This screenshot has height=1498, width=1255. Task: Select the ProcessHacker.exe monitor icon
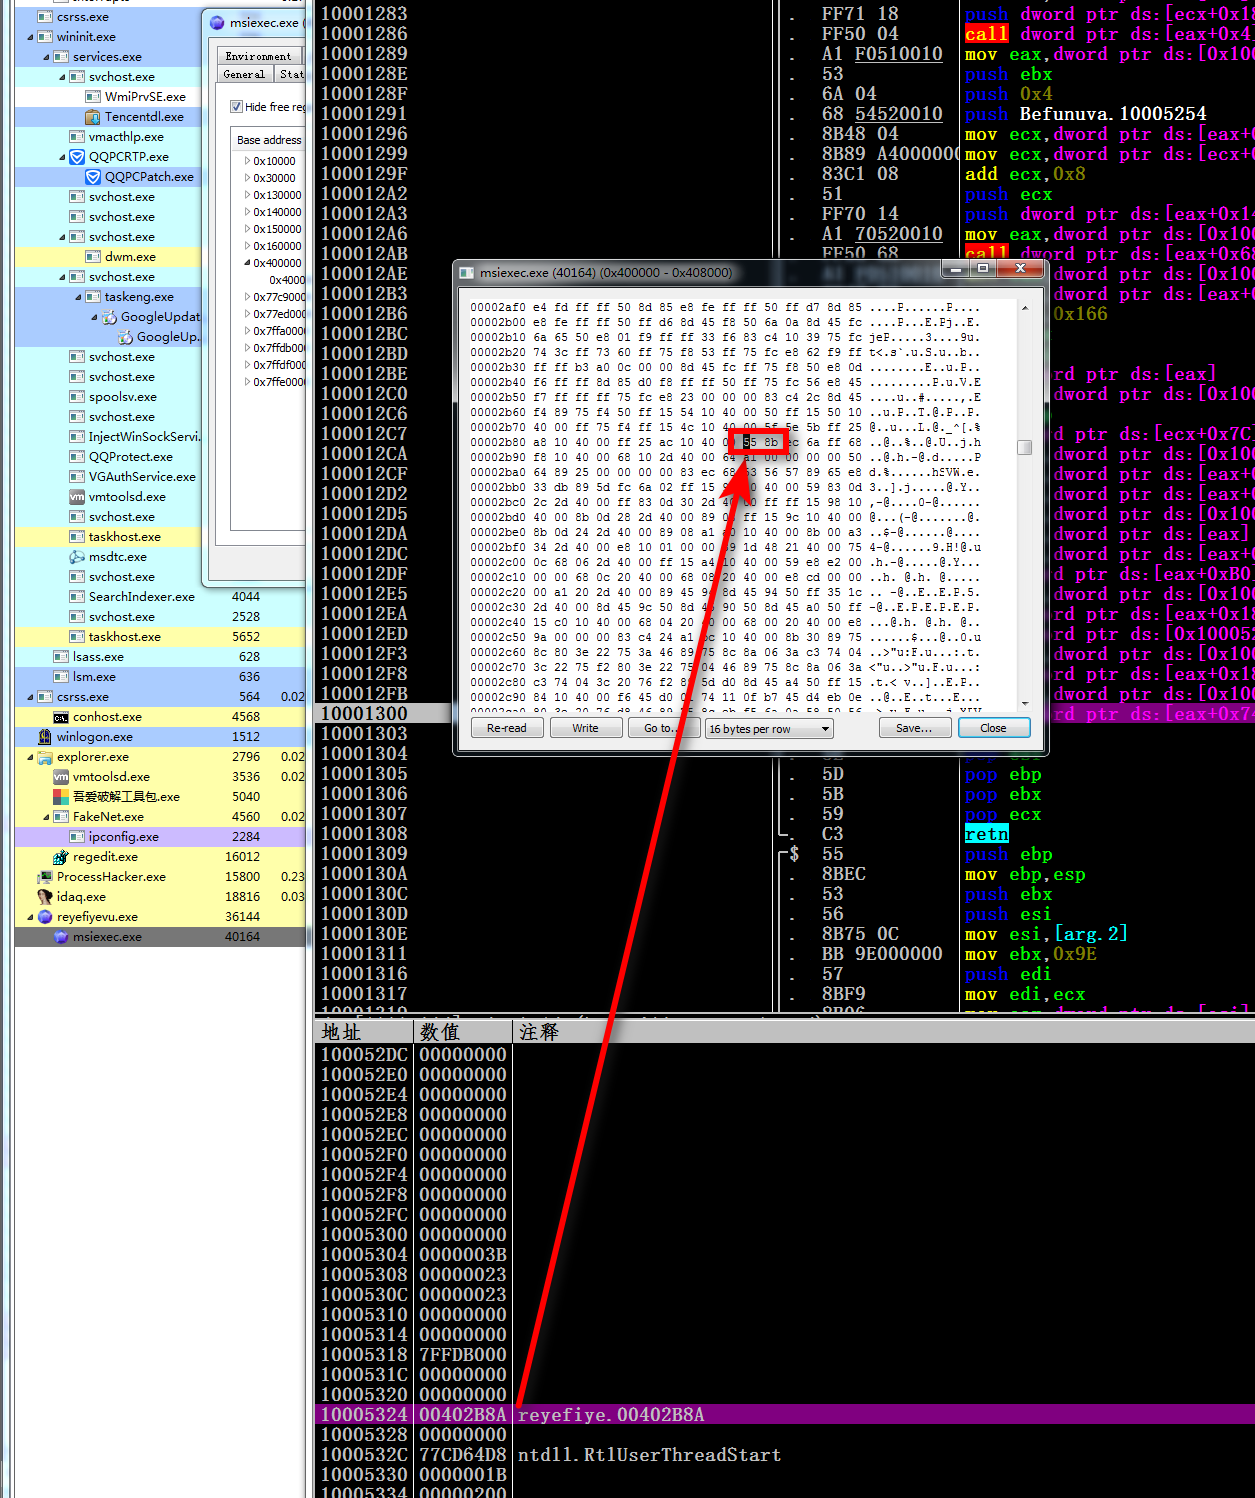coord(45,877)
